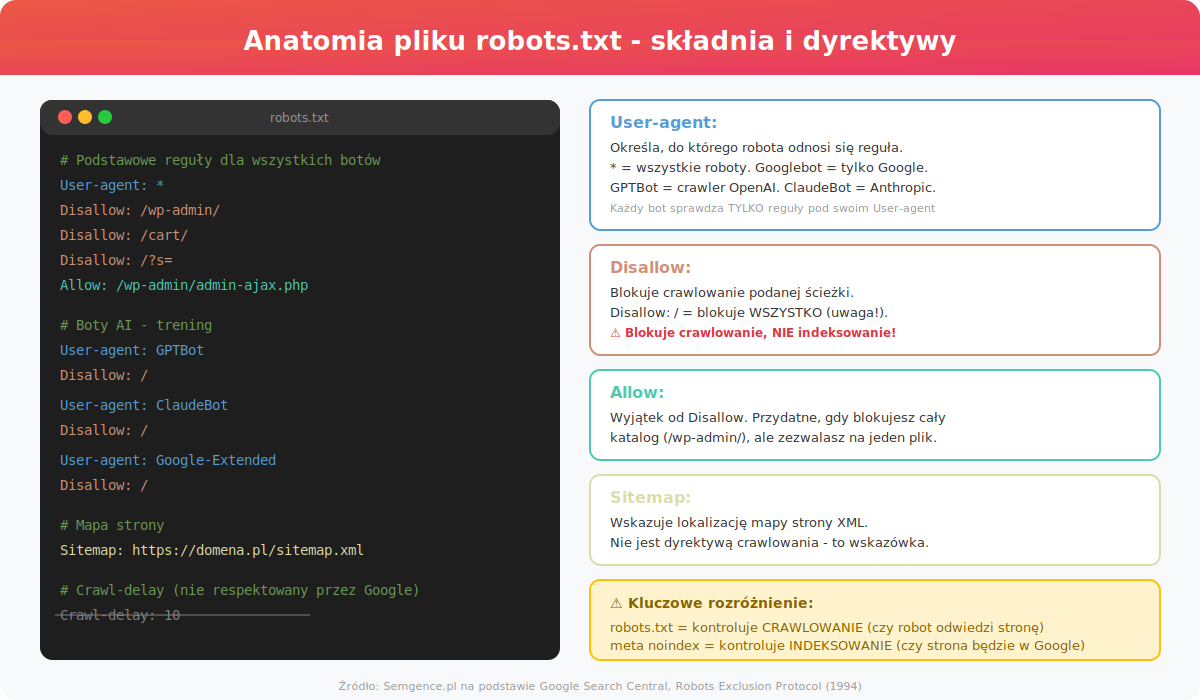
Task: Click red warning 'Blokuje crawlowanie, NIE indeksowanie!'
Action: click(760, 332)
